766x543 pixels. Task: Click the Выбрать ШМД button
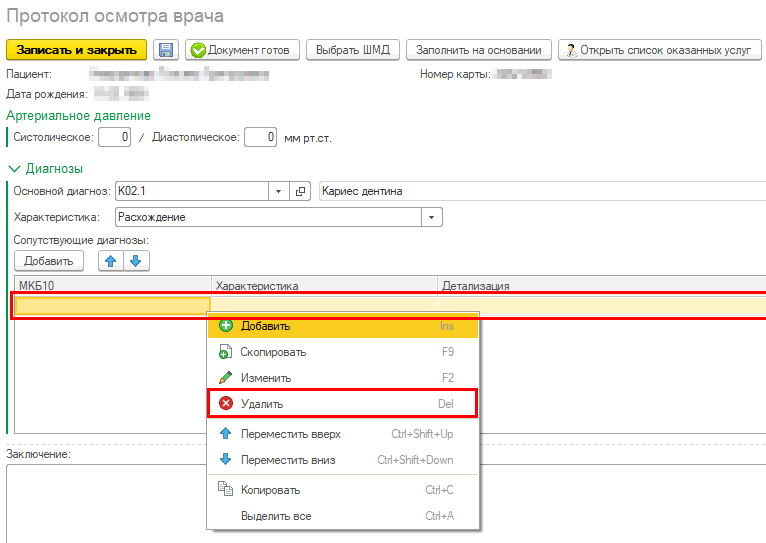coord(353,50)
